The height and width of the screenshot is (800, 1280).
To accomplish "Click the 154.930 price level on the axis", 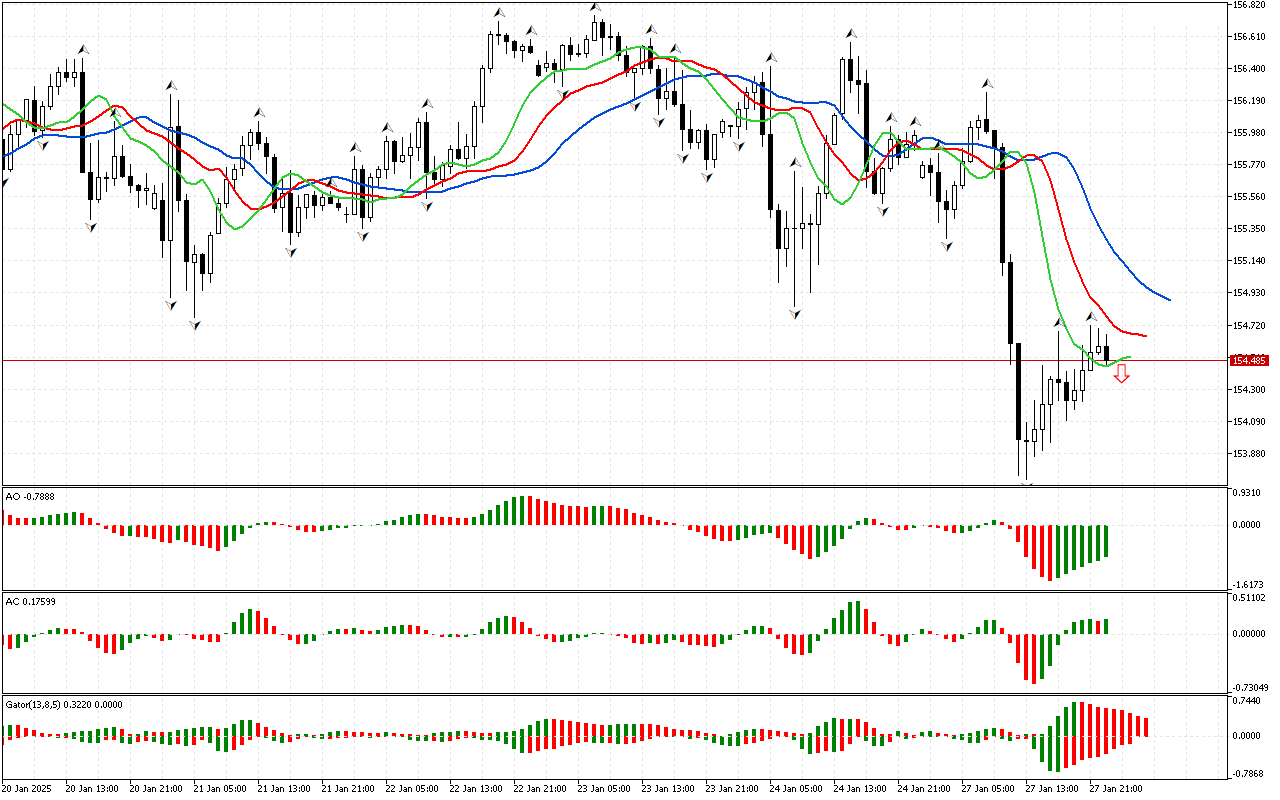I will point(1250,293).
